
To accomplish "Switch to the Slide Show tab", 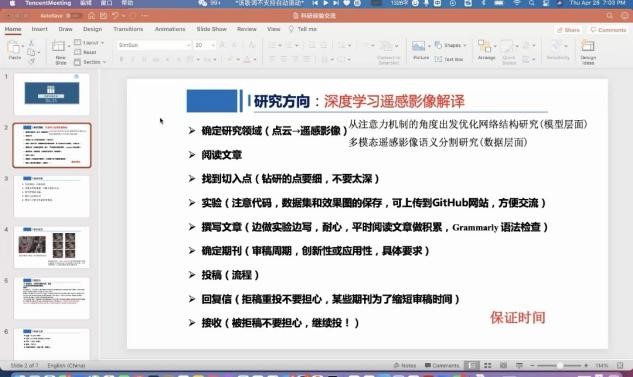I will click(x=212, y=29).
